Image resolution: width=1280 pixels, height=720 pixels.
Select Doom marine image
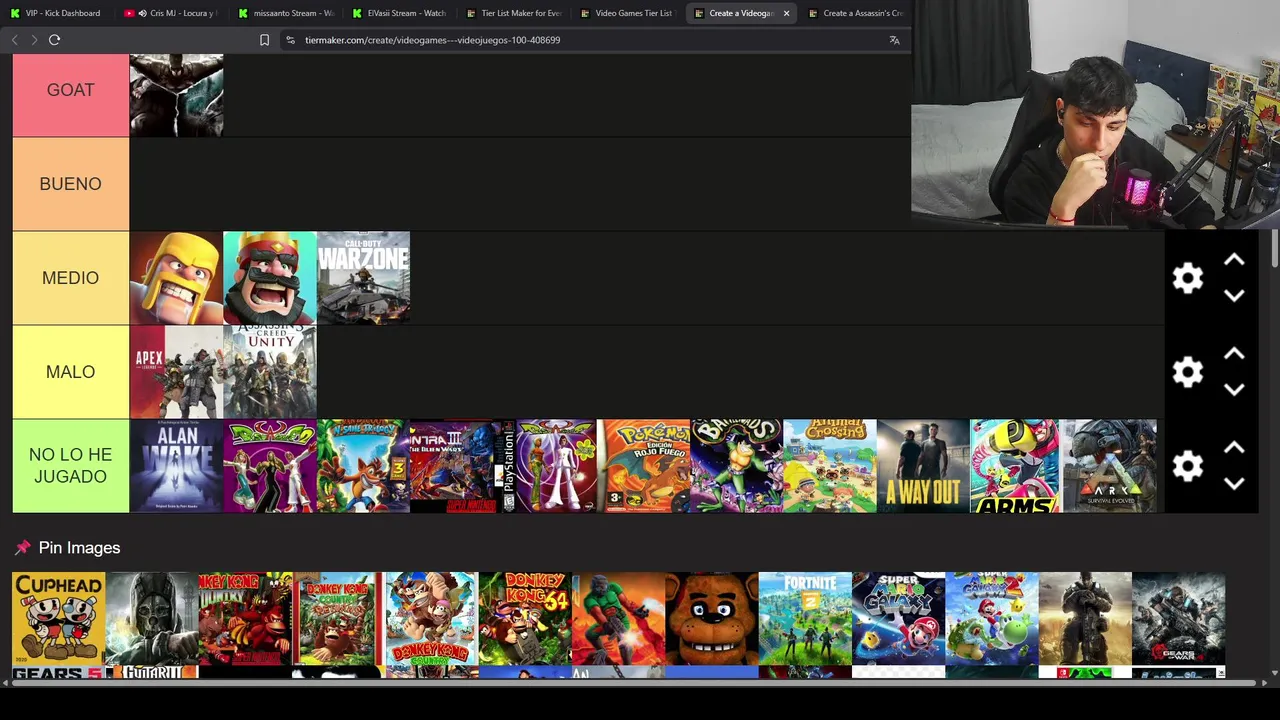click(x=618, y=618)
